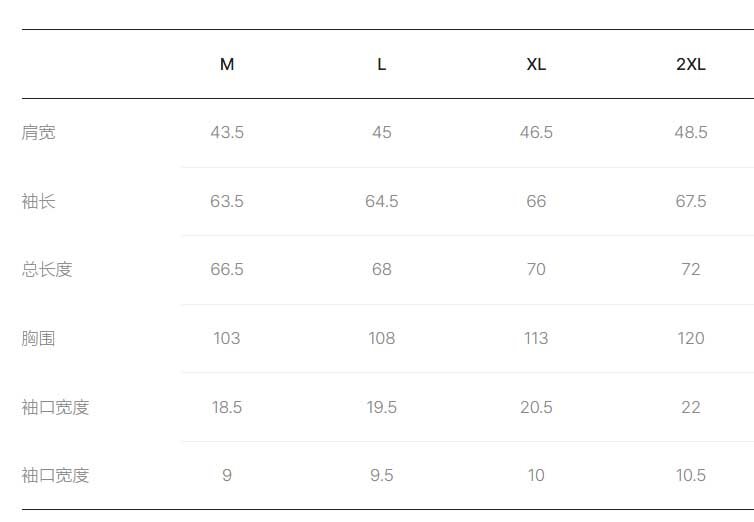Click the 64.5 sleeve length cell
Image resolution: width=754 pixels, height=522 pixels.
tap(381, 201)
